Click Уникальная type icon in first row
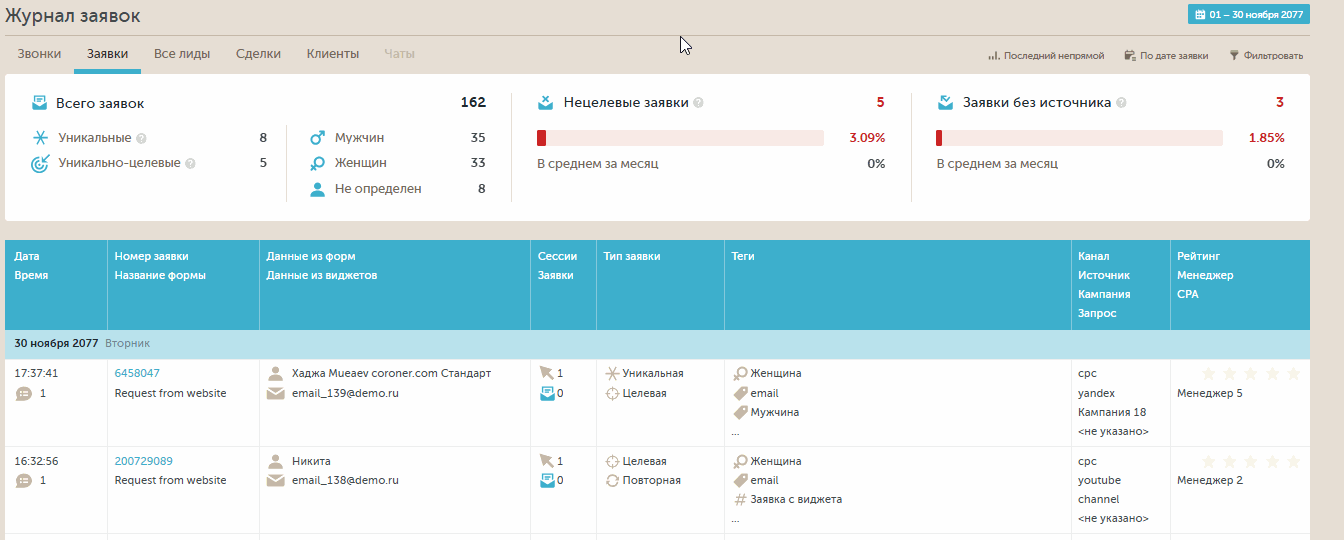The image size is (1344, 540). (x=612, y=373)
